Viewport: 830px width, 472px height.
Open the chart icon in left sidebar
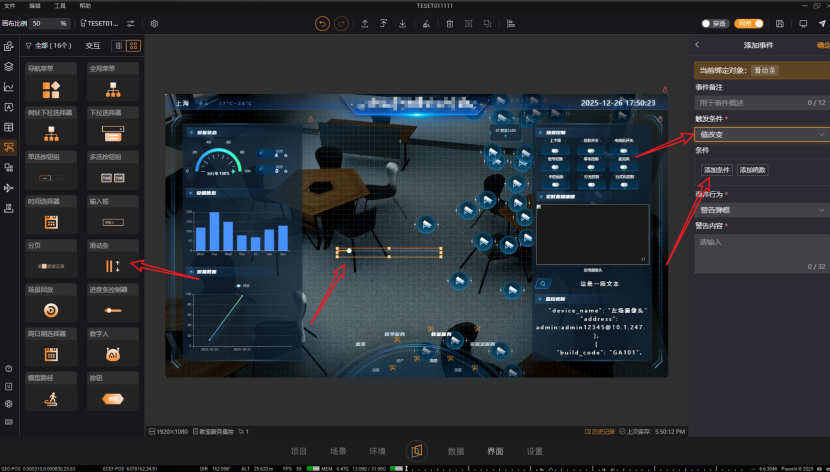pyautogui.click(x=8, y=87)
